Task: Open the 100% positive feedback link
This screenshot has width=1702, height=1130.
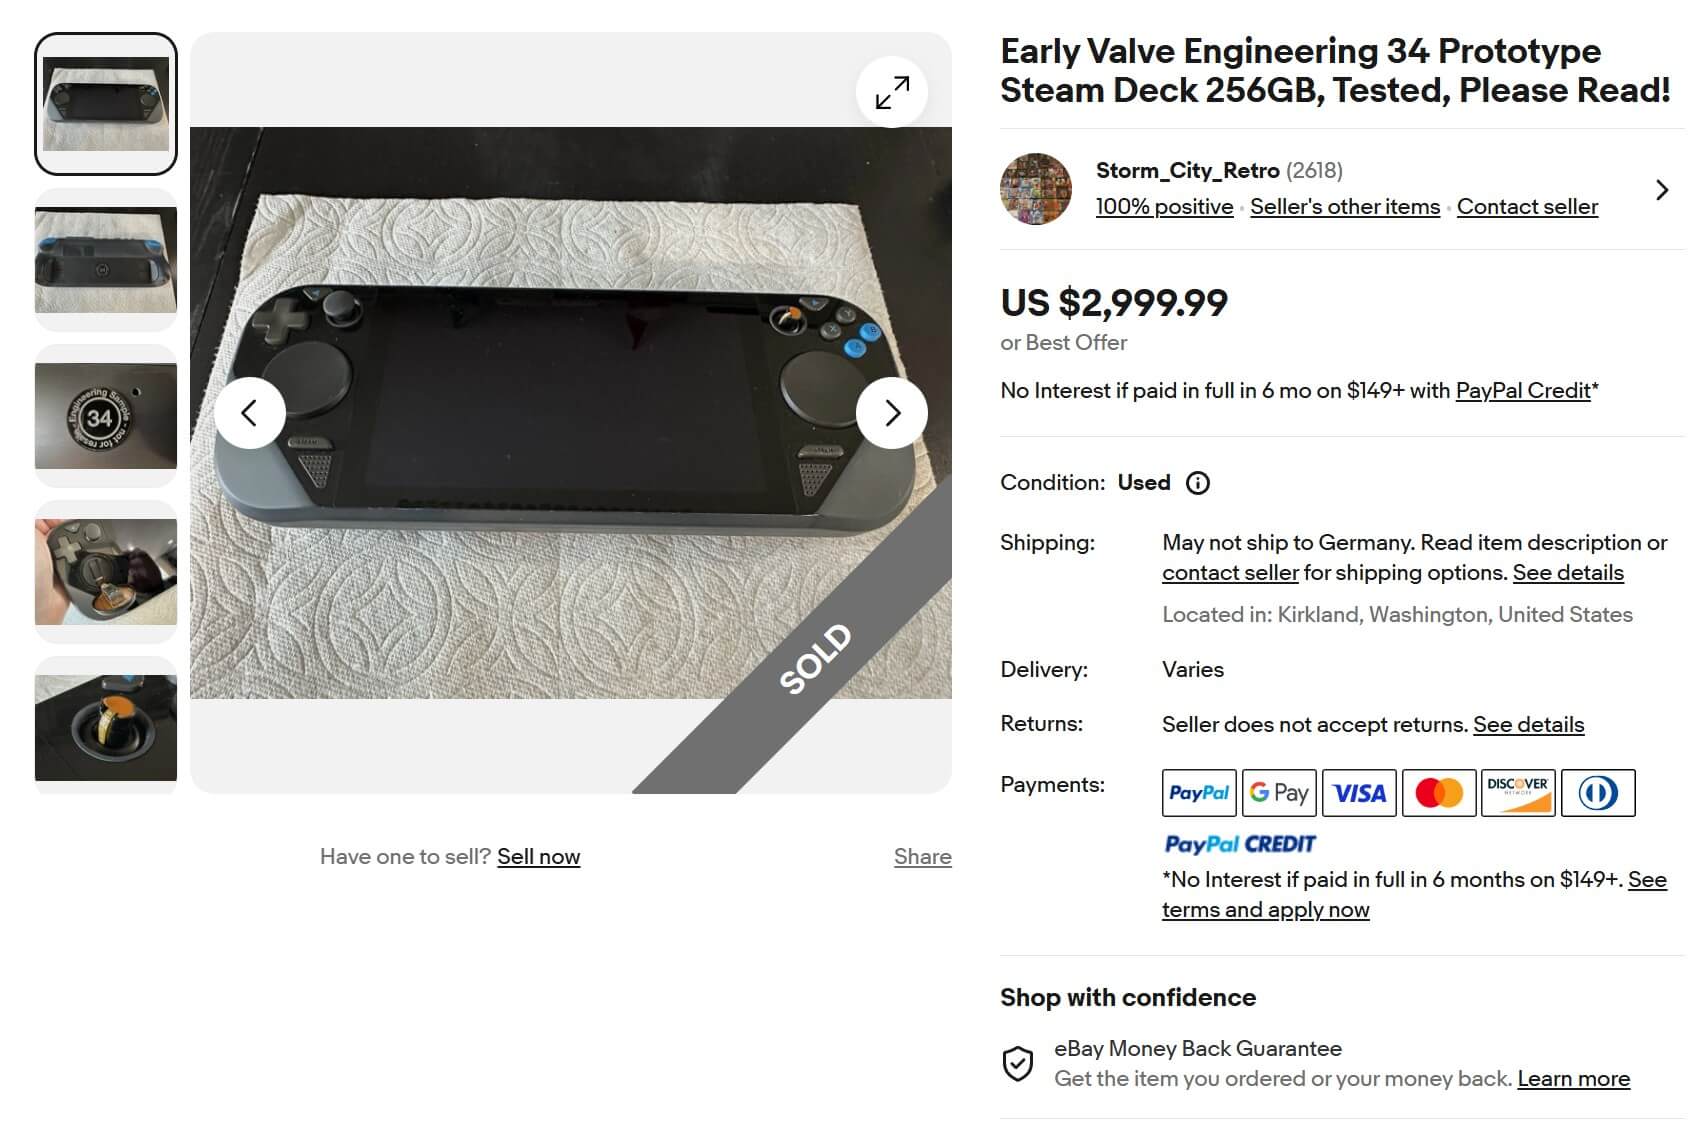Action: pyautogui.click(x=1164, y=207)
